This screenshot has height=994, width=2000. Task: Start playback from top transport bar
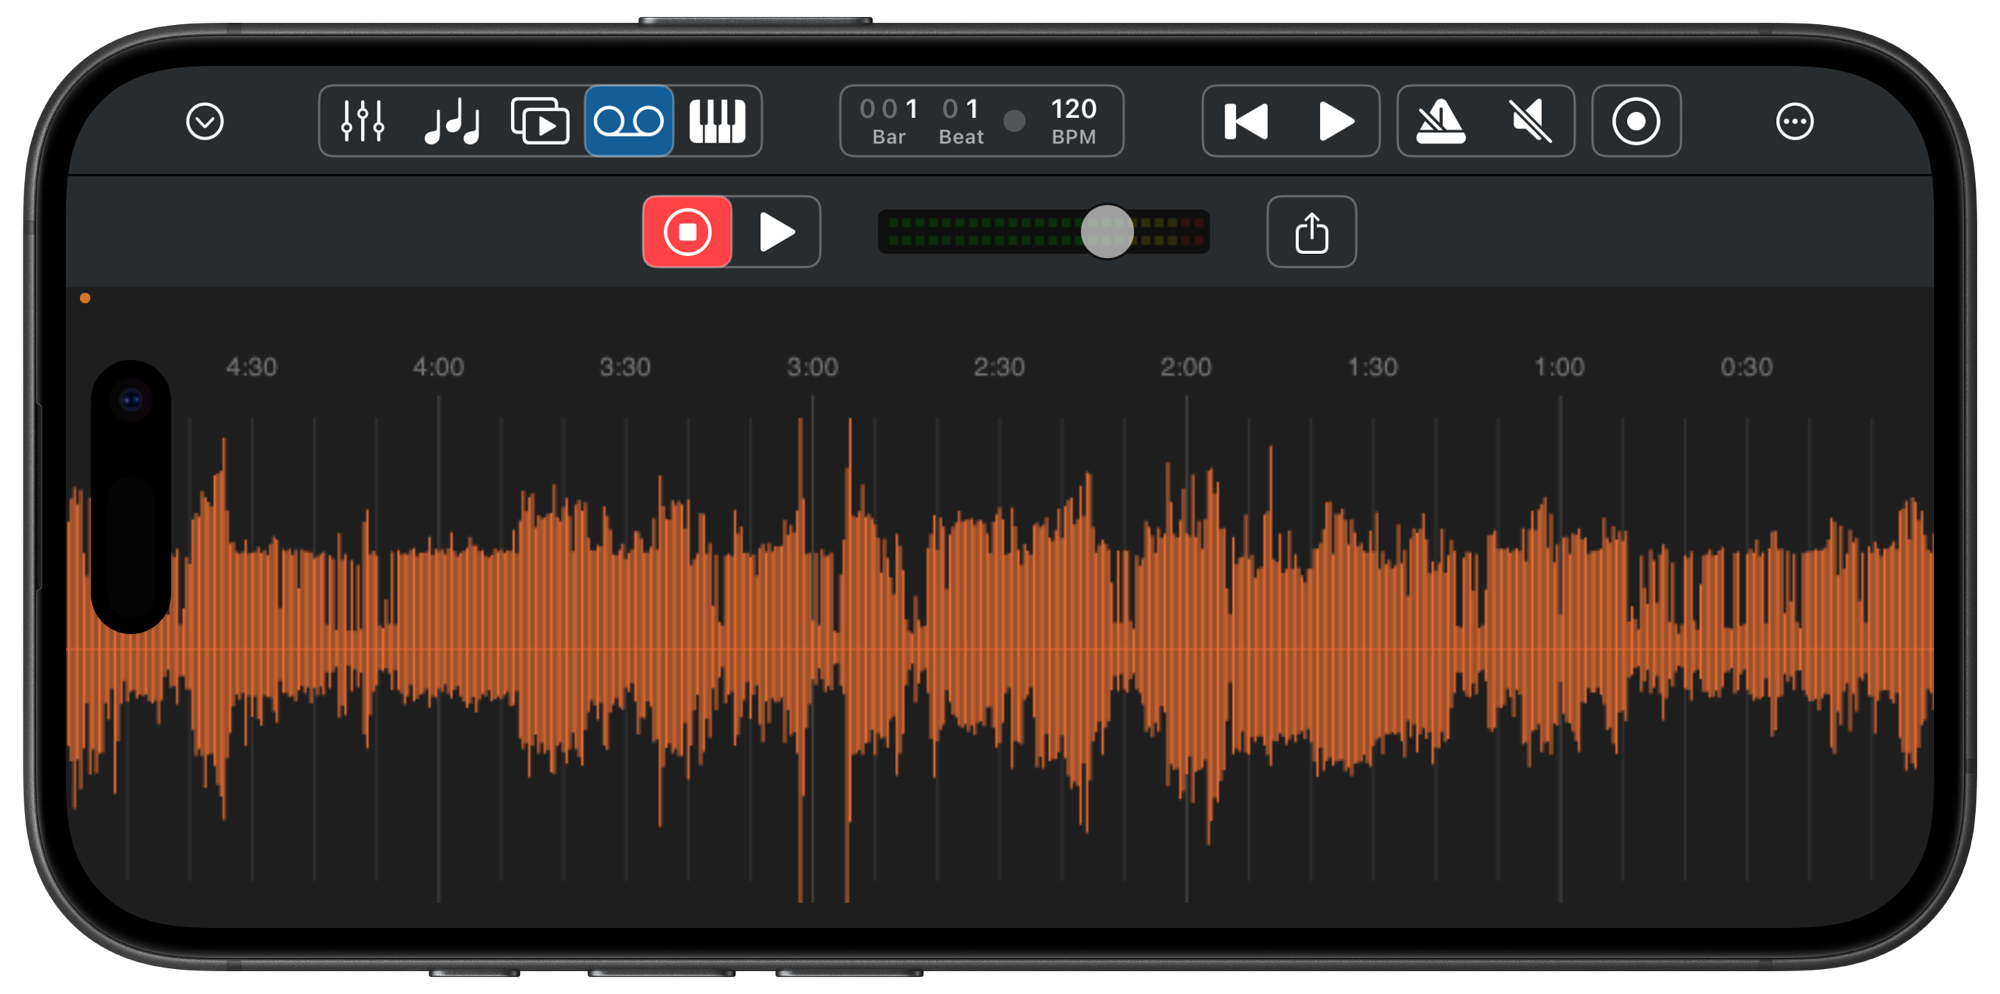1336,122
